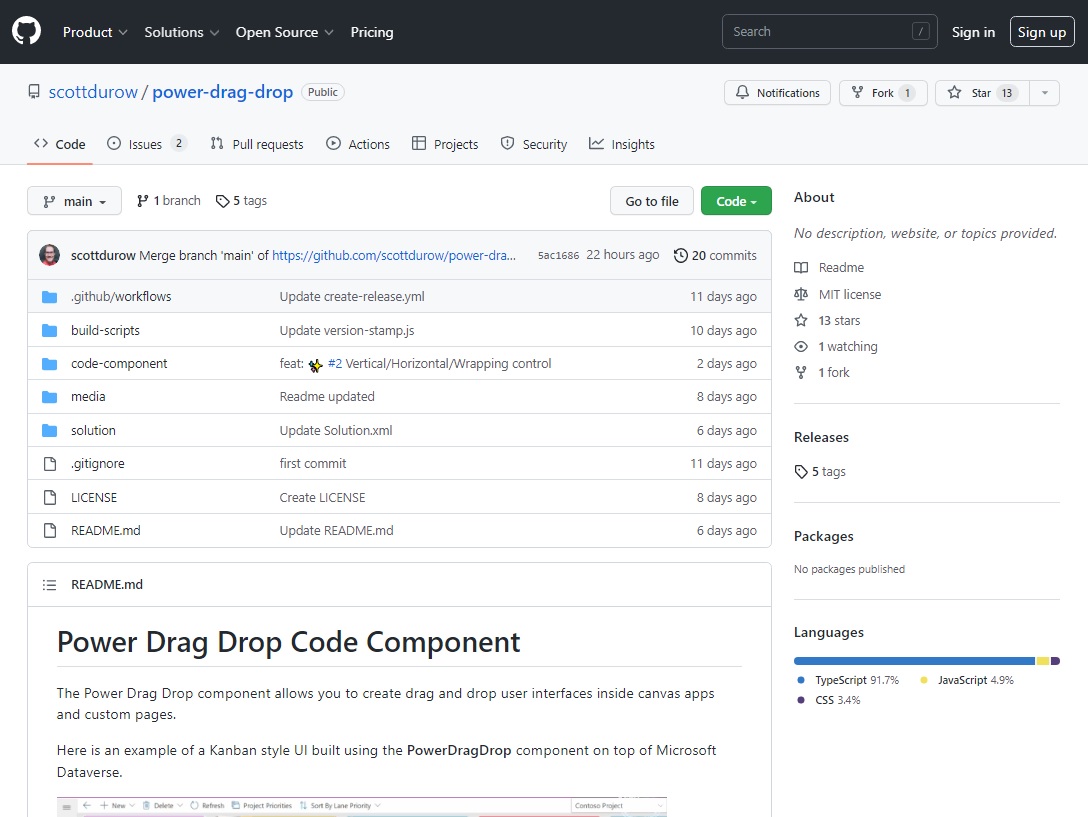Expand the Star options dropdown arrow
This screenshot has width=1088, height=817.
click(1044, 92)
